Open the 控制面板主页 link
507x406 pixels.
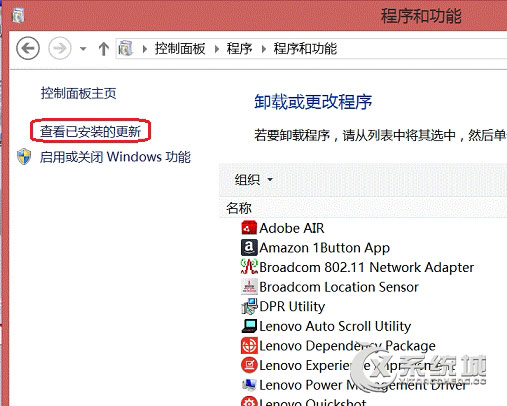click(78, 93)
